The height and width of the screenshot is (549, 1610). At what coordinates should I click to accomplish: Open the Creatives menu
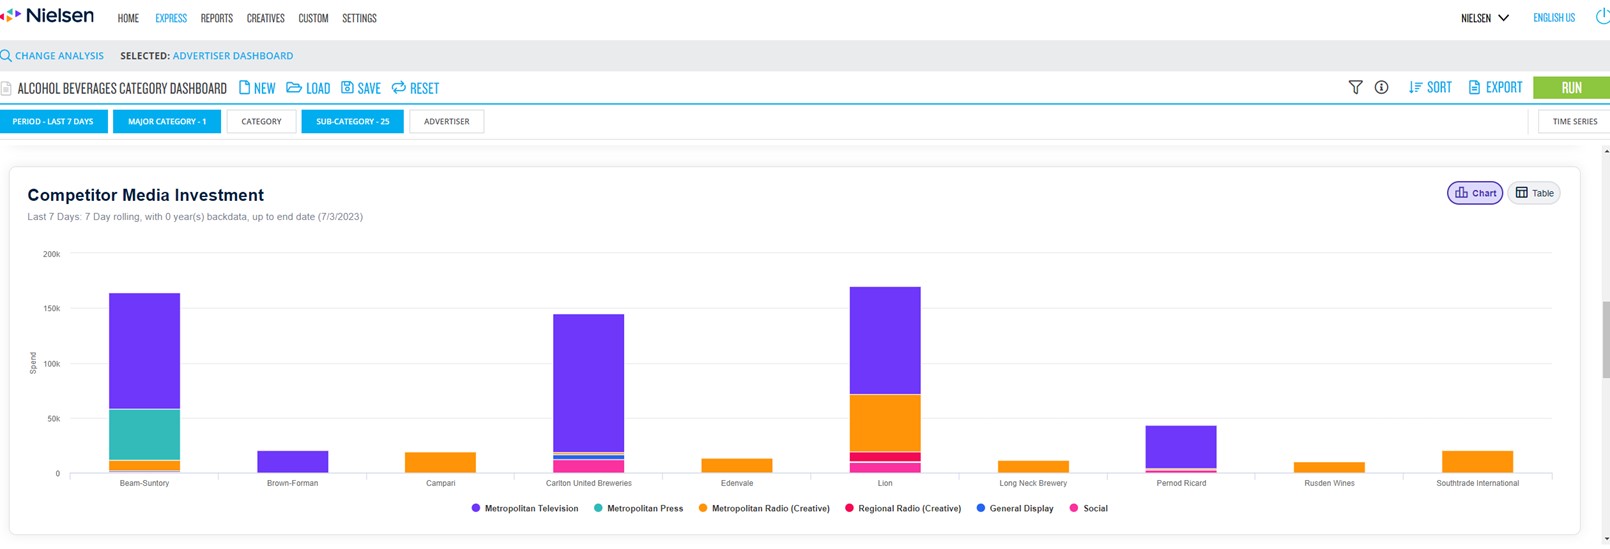pos(265,18)
